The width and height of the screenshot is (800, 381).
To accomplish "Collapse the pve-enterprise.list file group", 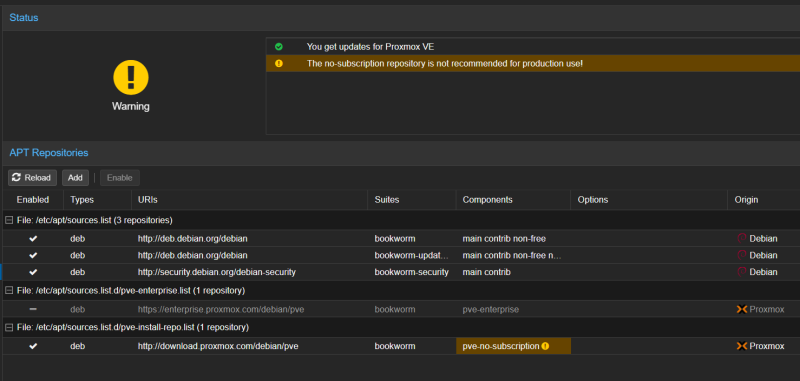I will 9,290.
